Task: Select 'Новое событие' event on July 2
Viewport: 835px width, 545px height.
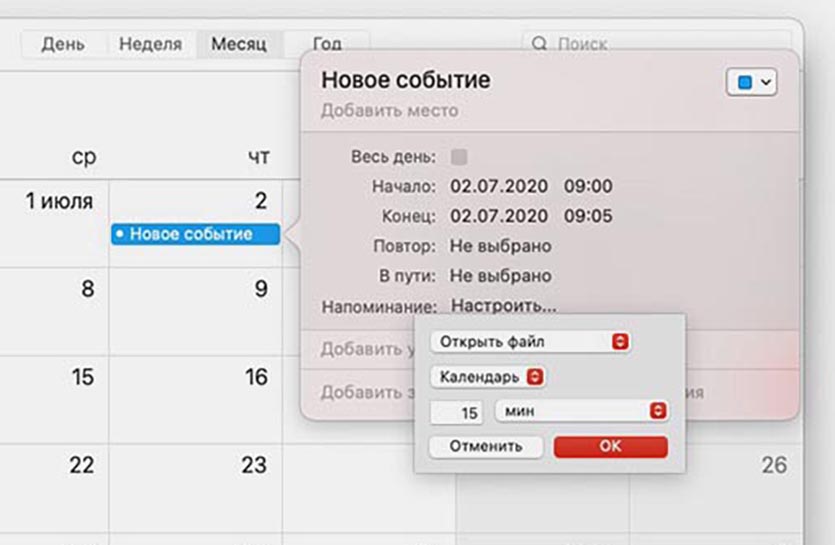Action: [x=195, y=234]
